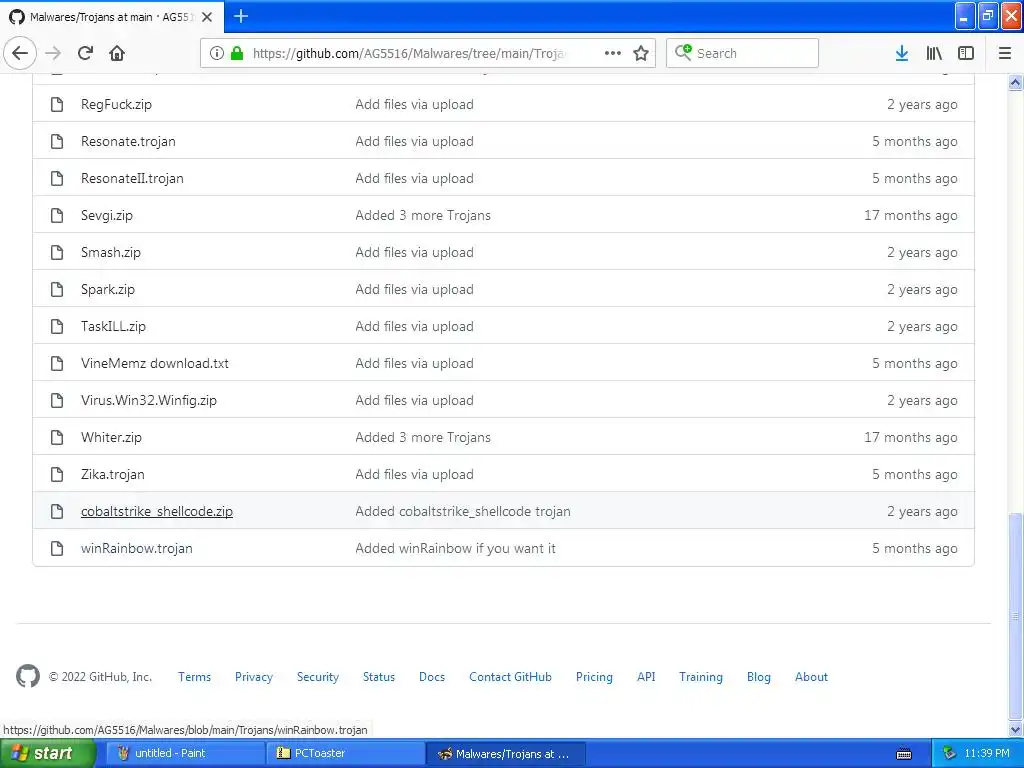The height and width of the screenshot is (768, 1024).
Task: Open 'Added 3 more Trojans' commit for Sevgi.zip
Action: pyautogui.click(x=423, y=216)
